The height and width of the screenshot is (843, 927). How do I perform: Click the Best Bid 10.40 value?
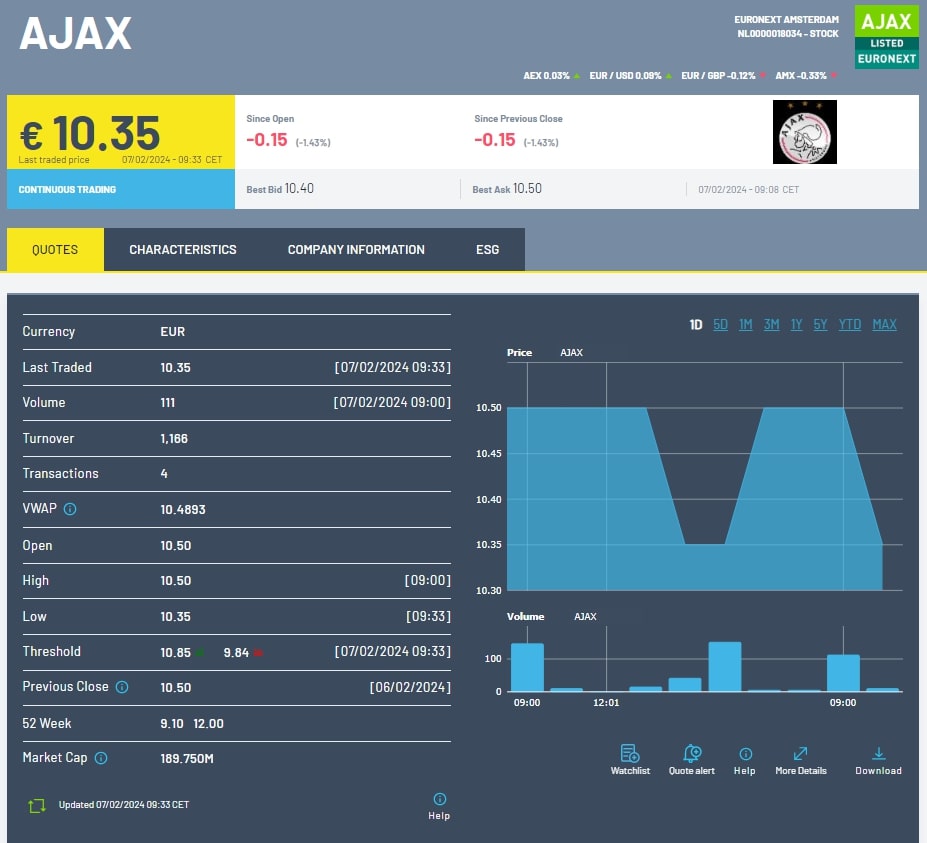pyautogui.click(x=299, y=189)
